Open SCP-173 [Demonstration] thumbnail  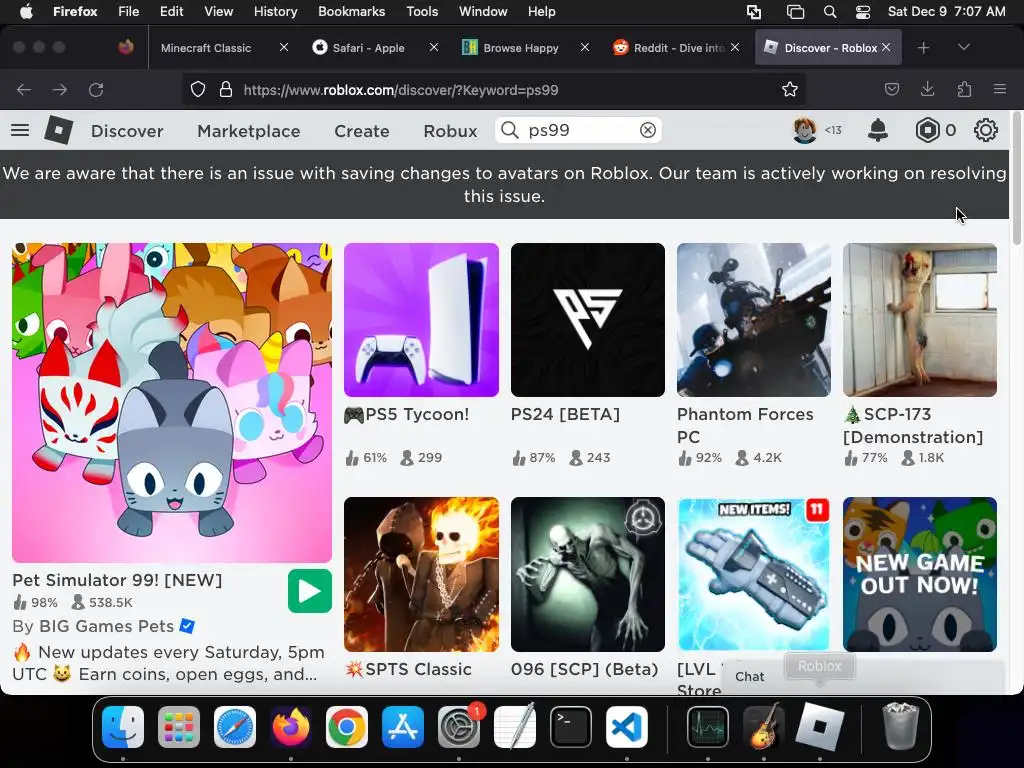pos(920,320)
